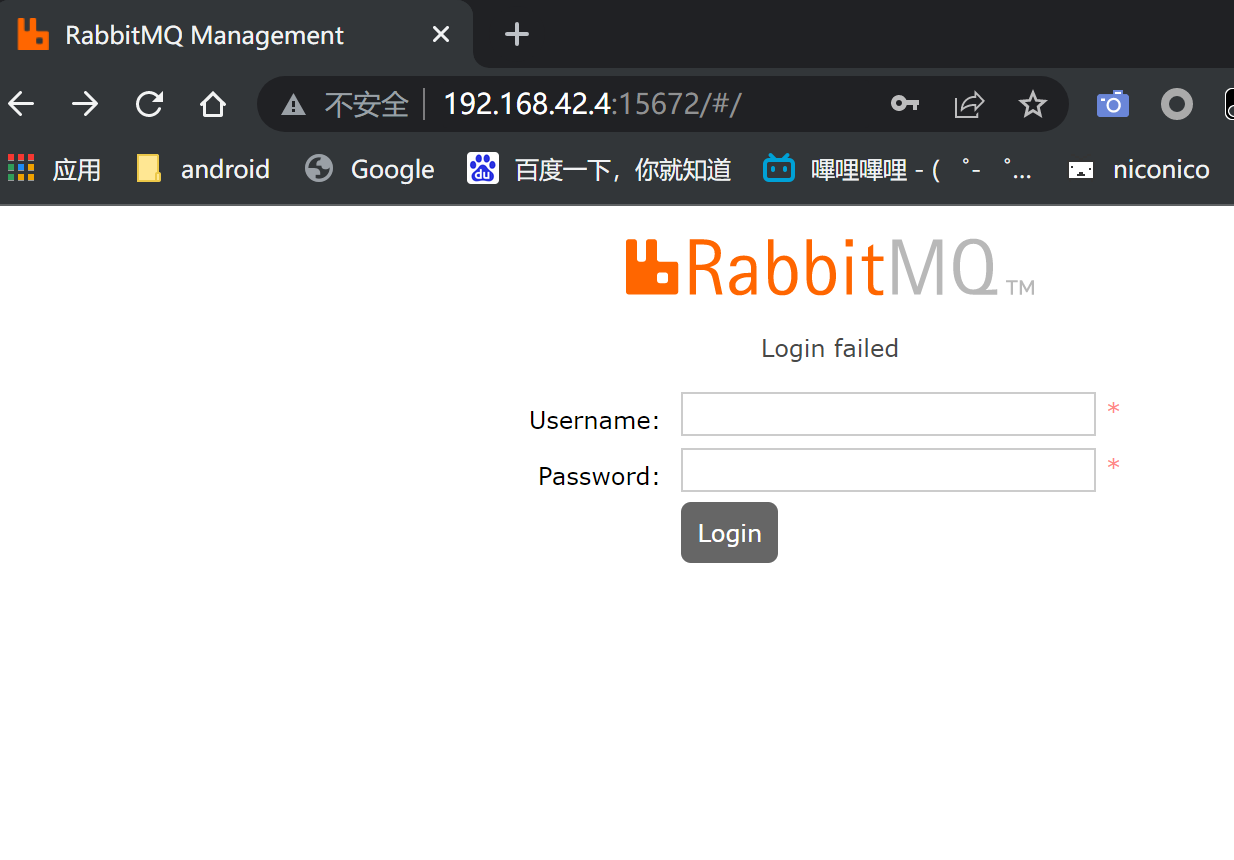Image resolution: width=1234 pixels, height=860 pixels.
Task: Open the android bookmarks folder
Action: point(203,169)
